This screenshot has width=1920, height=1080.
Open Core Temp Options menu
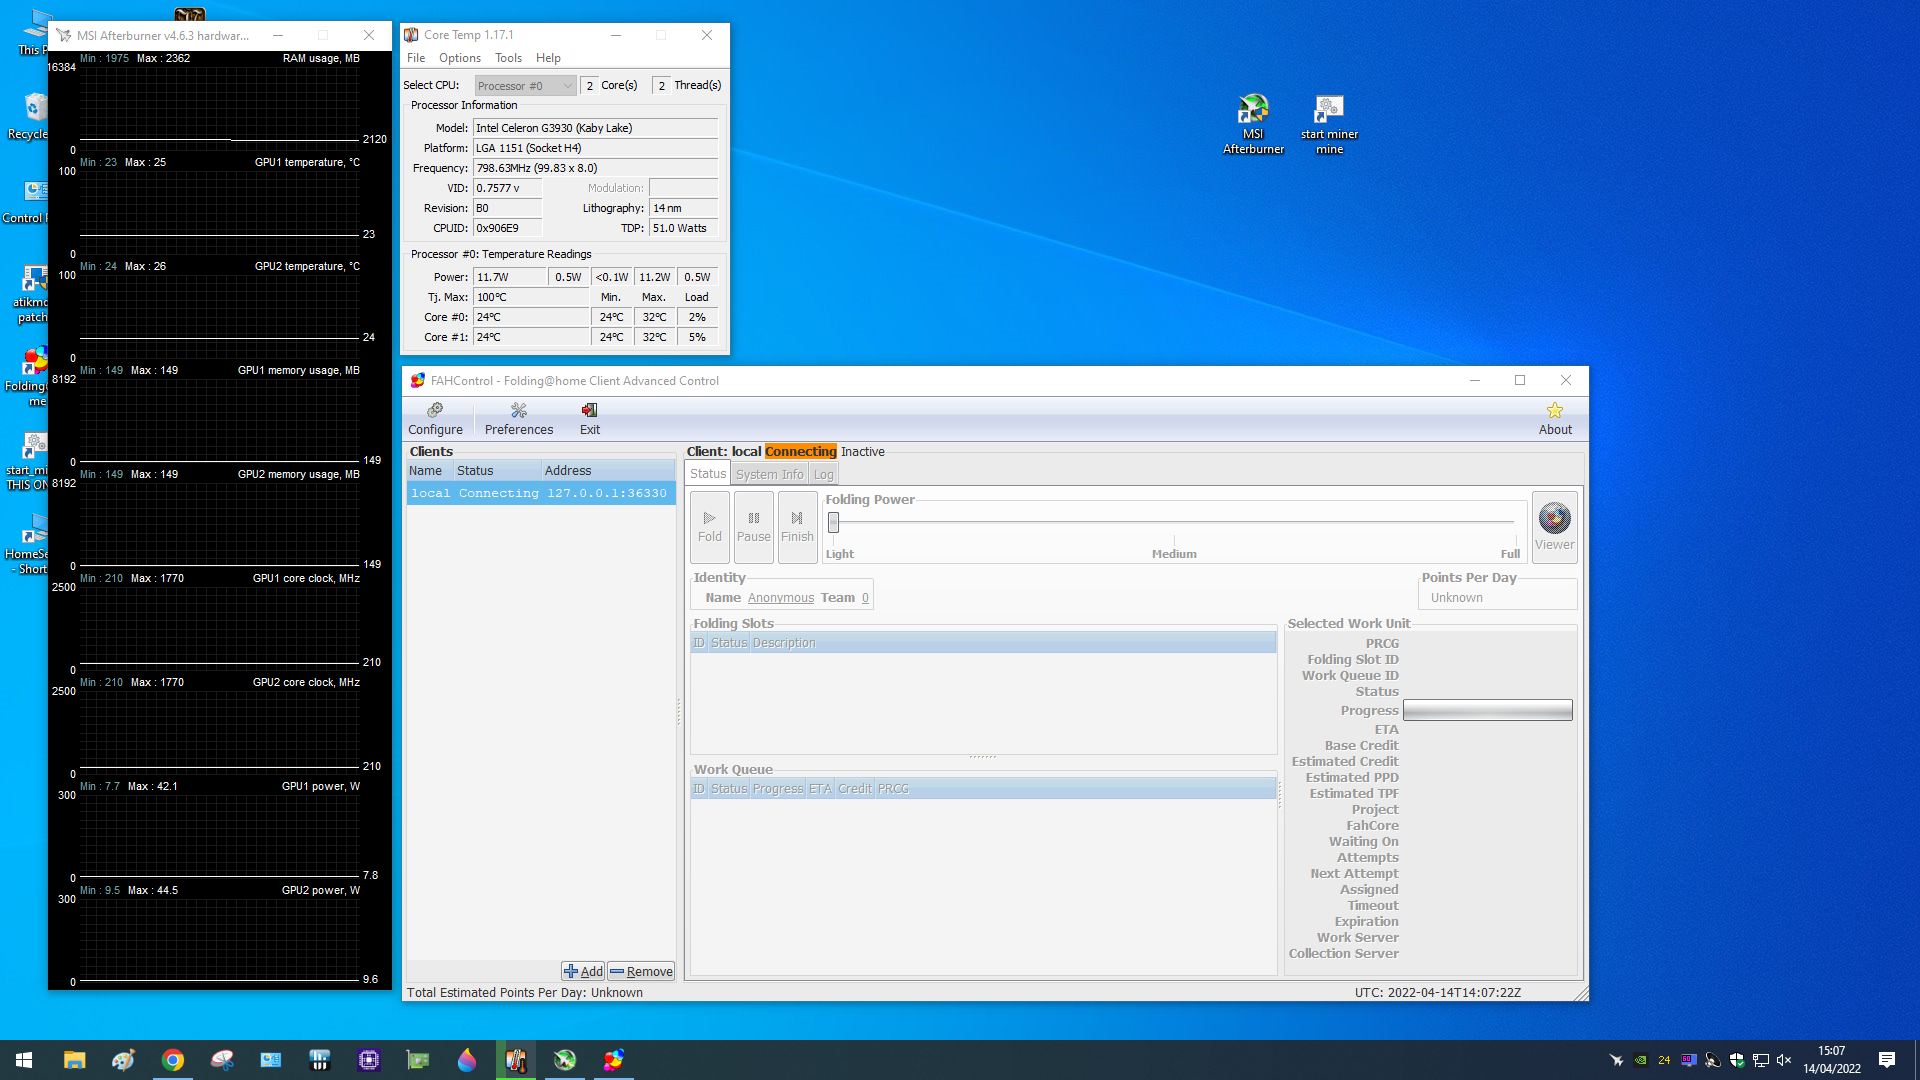460,58
